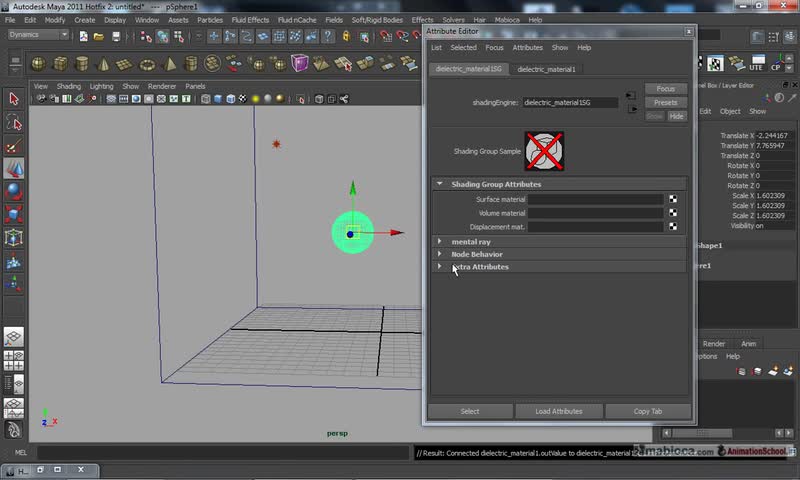
Task: Switch to four-view panel layout
Action: (14, 360)
